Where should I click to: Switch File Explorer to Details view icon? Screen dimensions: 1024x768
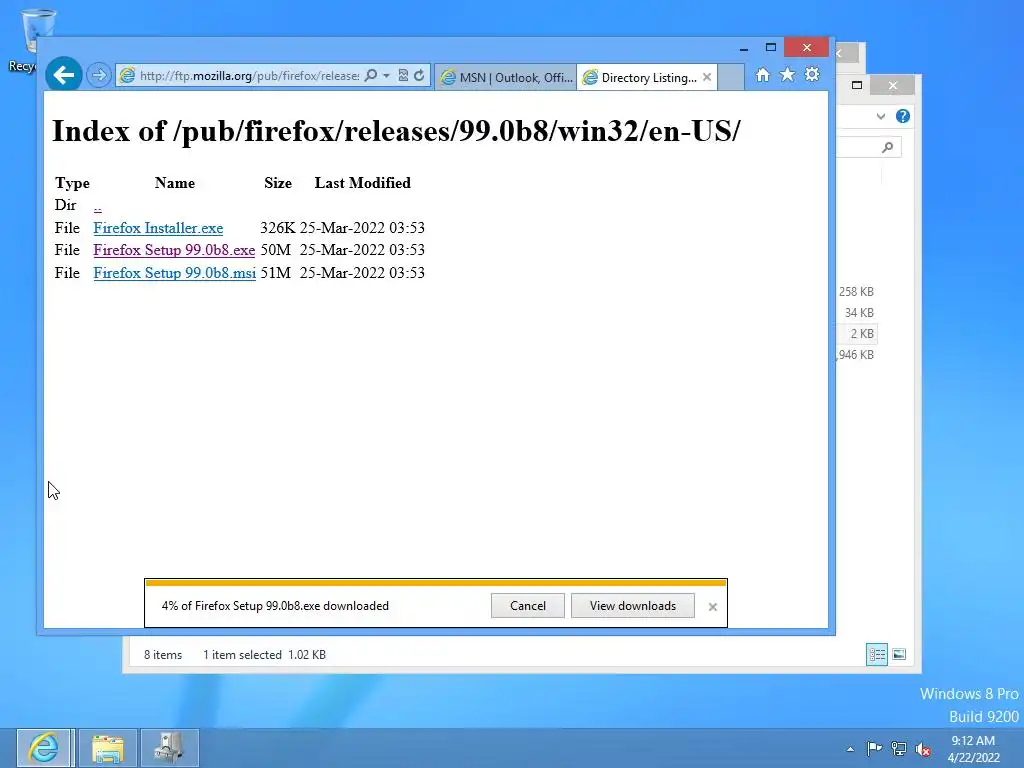coord(876,654)
